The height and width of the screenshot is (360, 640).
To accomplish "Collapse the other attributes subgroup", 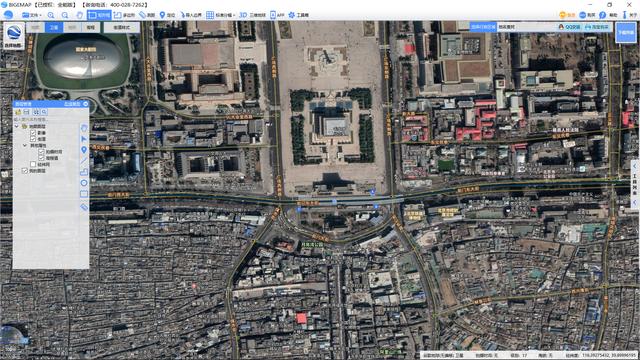I will 25,145.
